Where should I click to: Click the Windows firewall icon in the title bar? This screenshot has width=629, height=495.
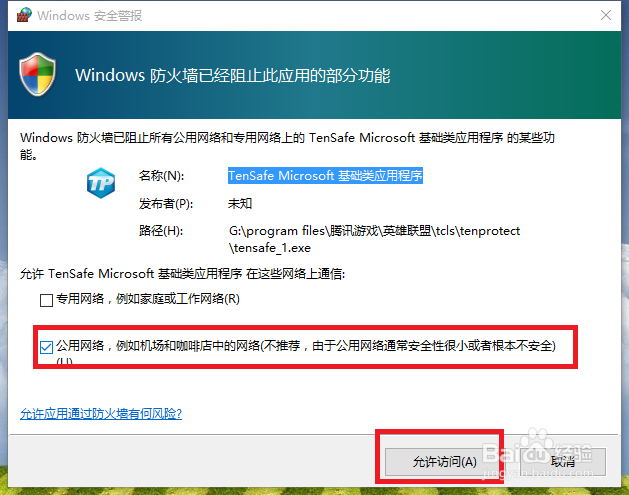(24, 15)
